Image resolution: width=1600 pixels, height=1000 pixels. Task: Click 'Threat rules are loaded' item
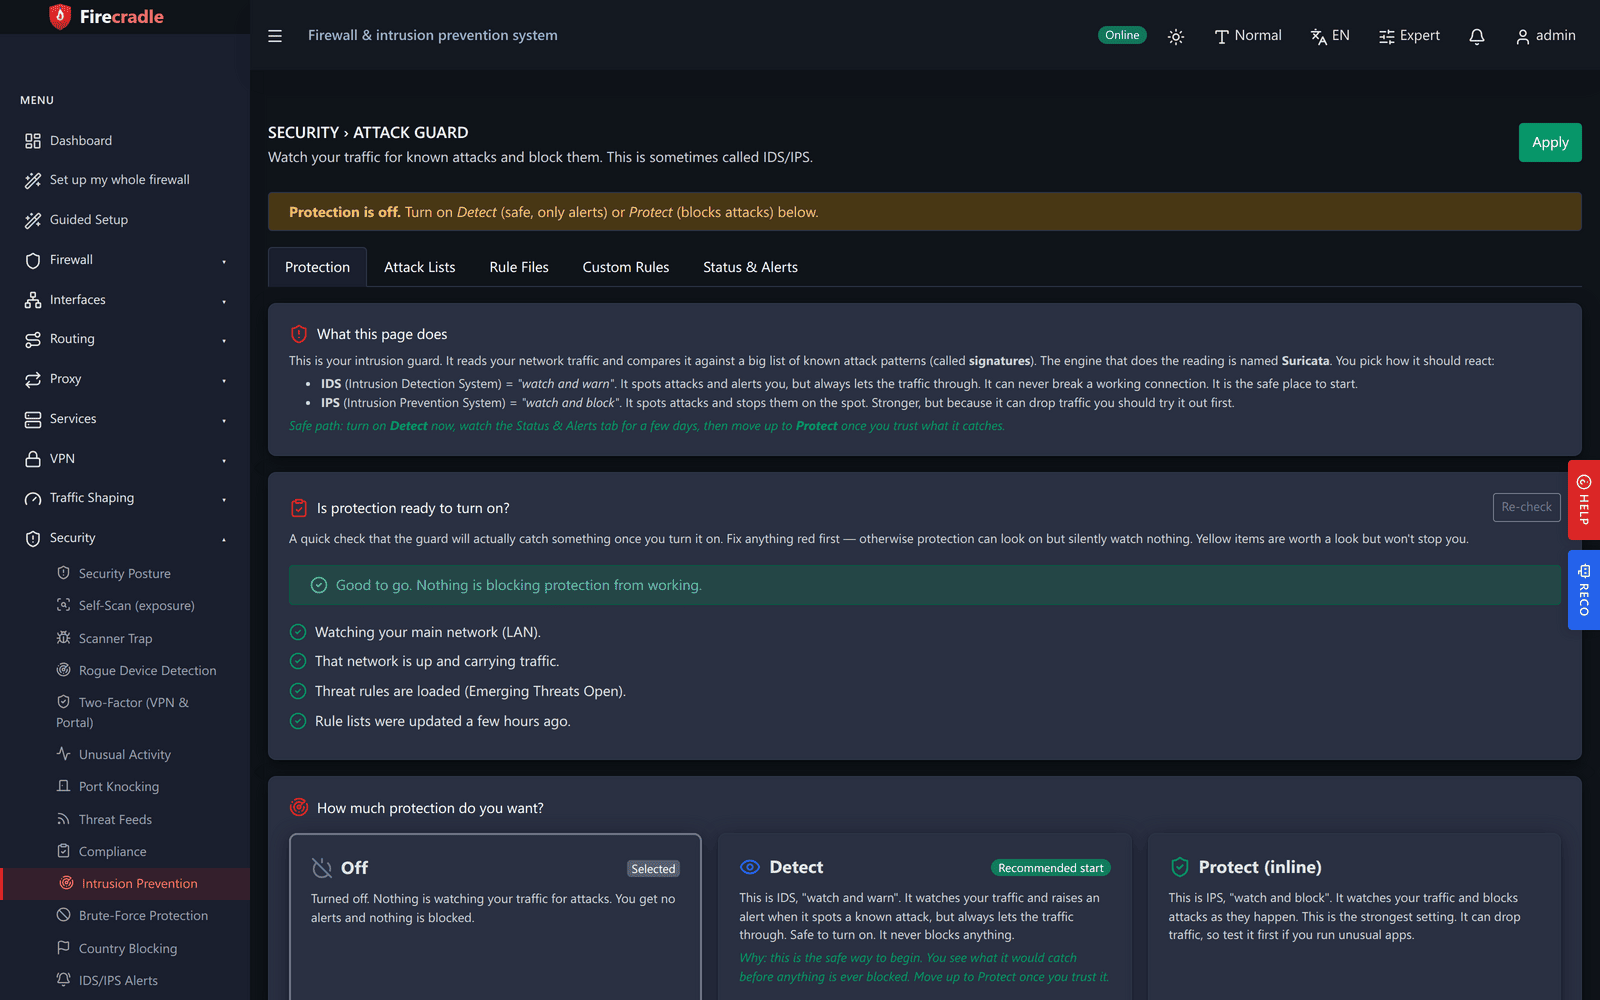tap(457, 691)
